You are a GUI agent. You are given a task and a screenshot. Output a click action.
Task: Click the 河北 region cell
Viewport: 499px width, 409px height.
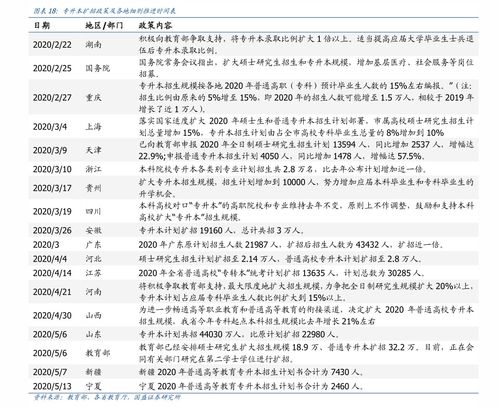(94, 259)
